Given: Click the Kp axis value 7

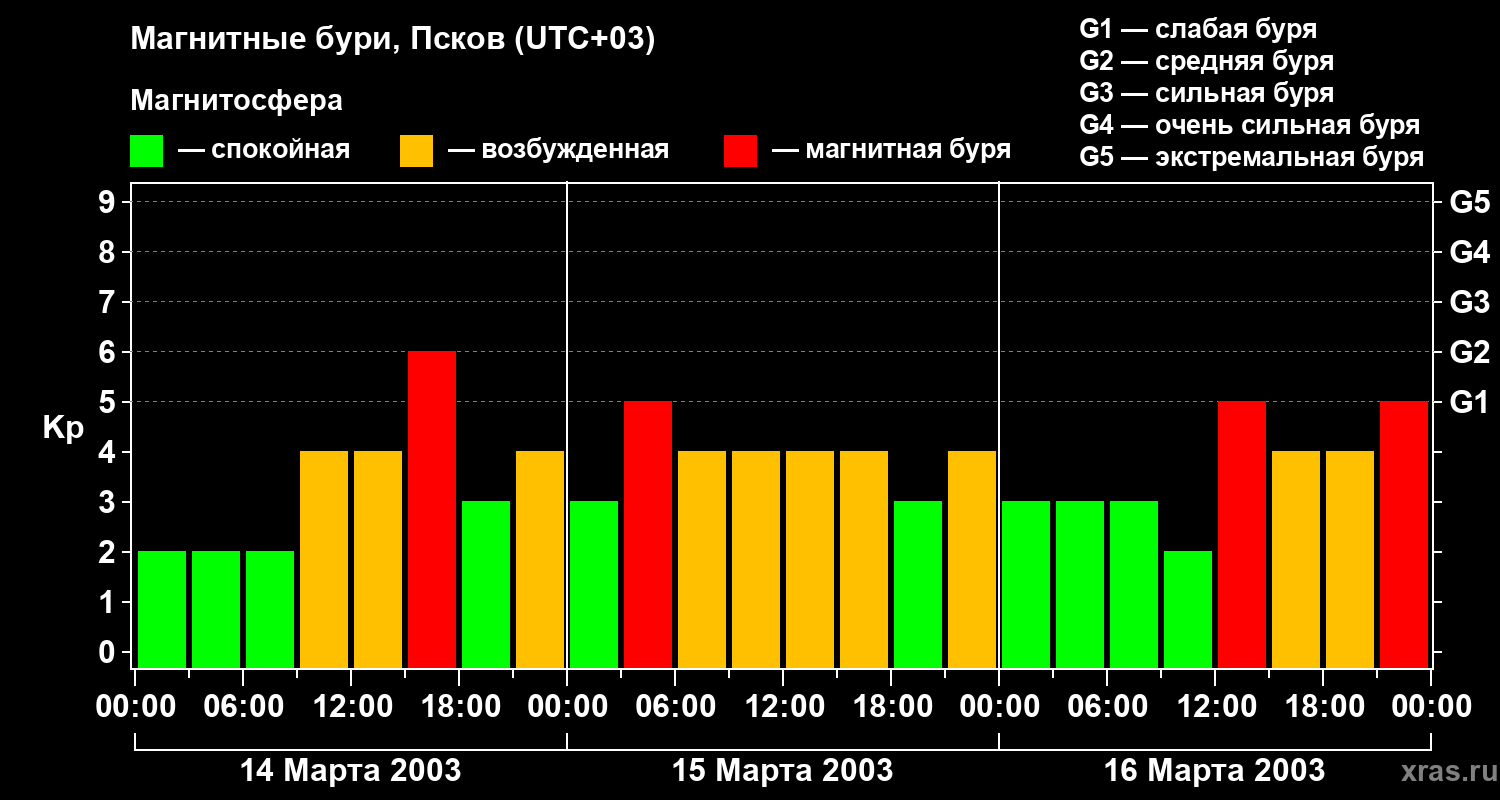Looking at the screenshot, I should tap(109, 302).
